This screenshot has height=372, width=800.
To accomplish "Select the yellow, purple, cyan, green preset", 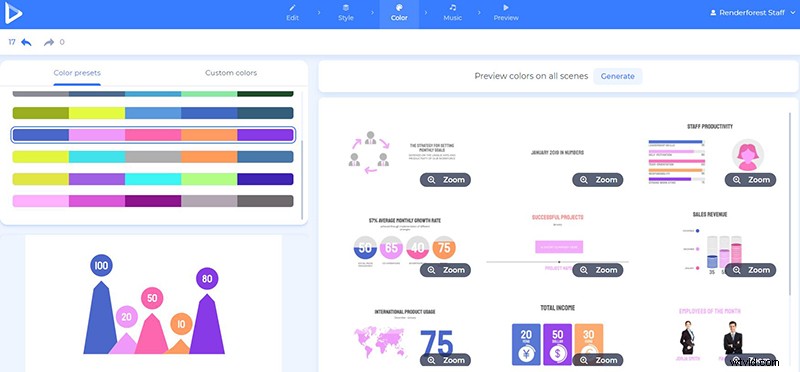I will 153,179.
